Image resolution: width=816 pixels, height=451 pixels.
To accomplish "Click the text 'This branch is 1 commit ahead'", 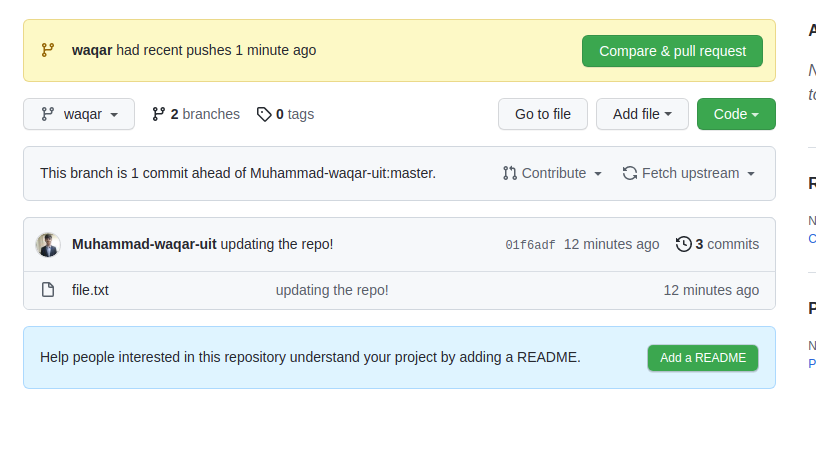I will coord(142,173).
